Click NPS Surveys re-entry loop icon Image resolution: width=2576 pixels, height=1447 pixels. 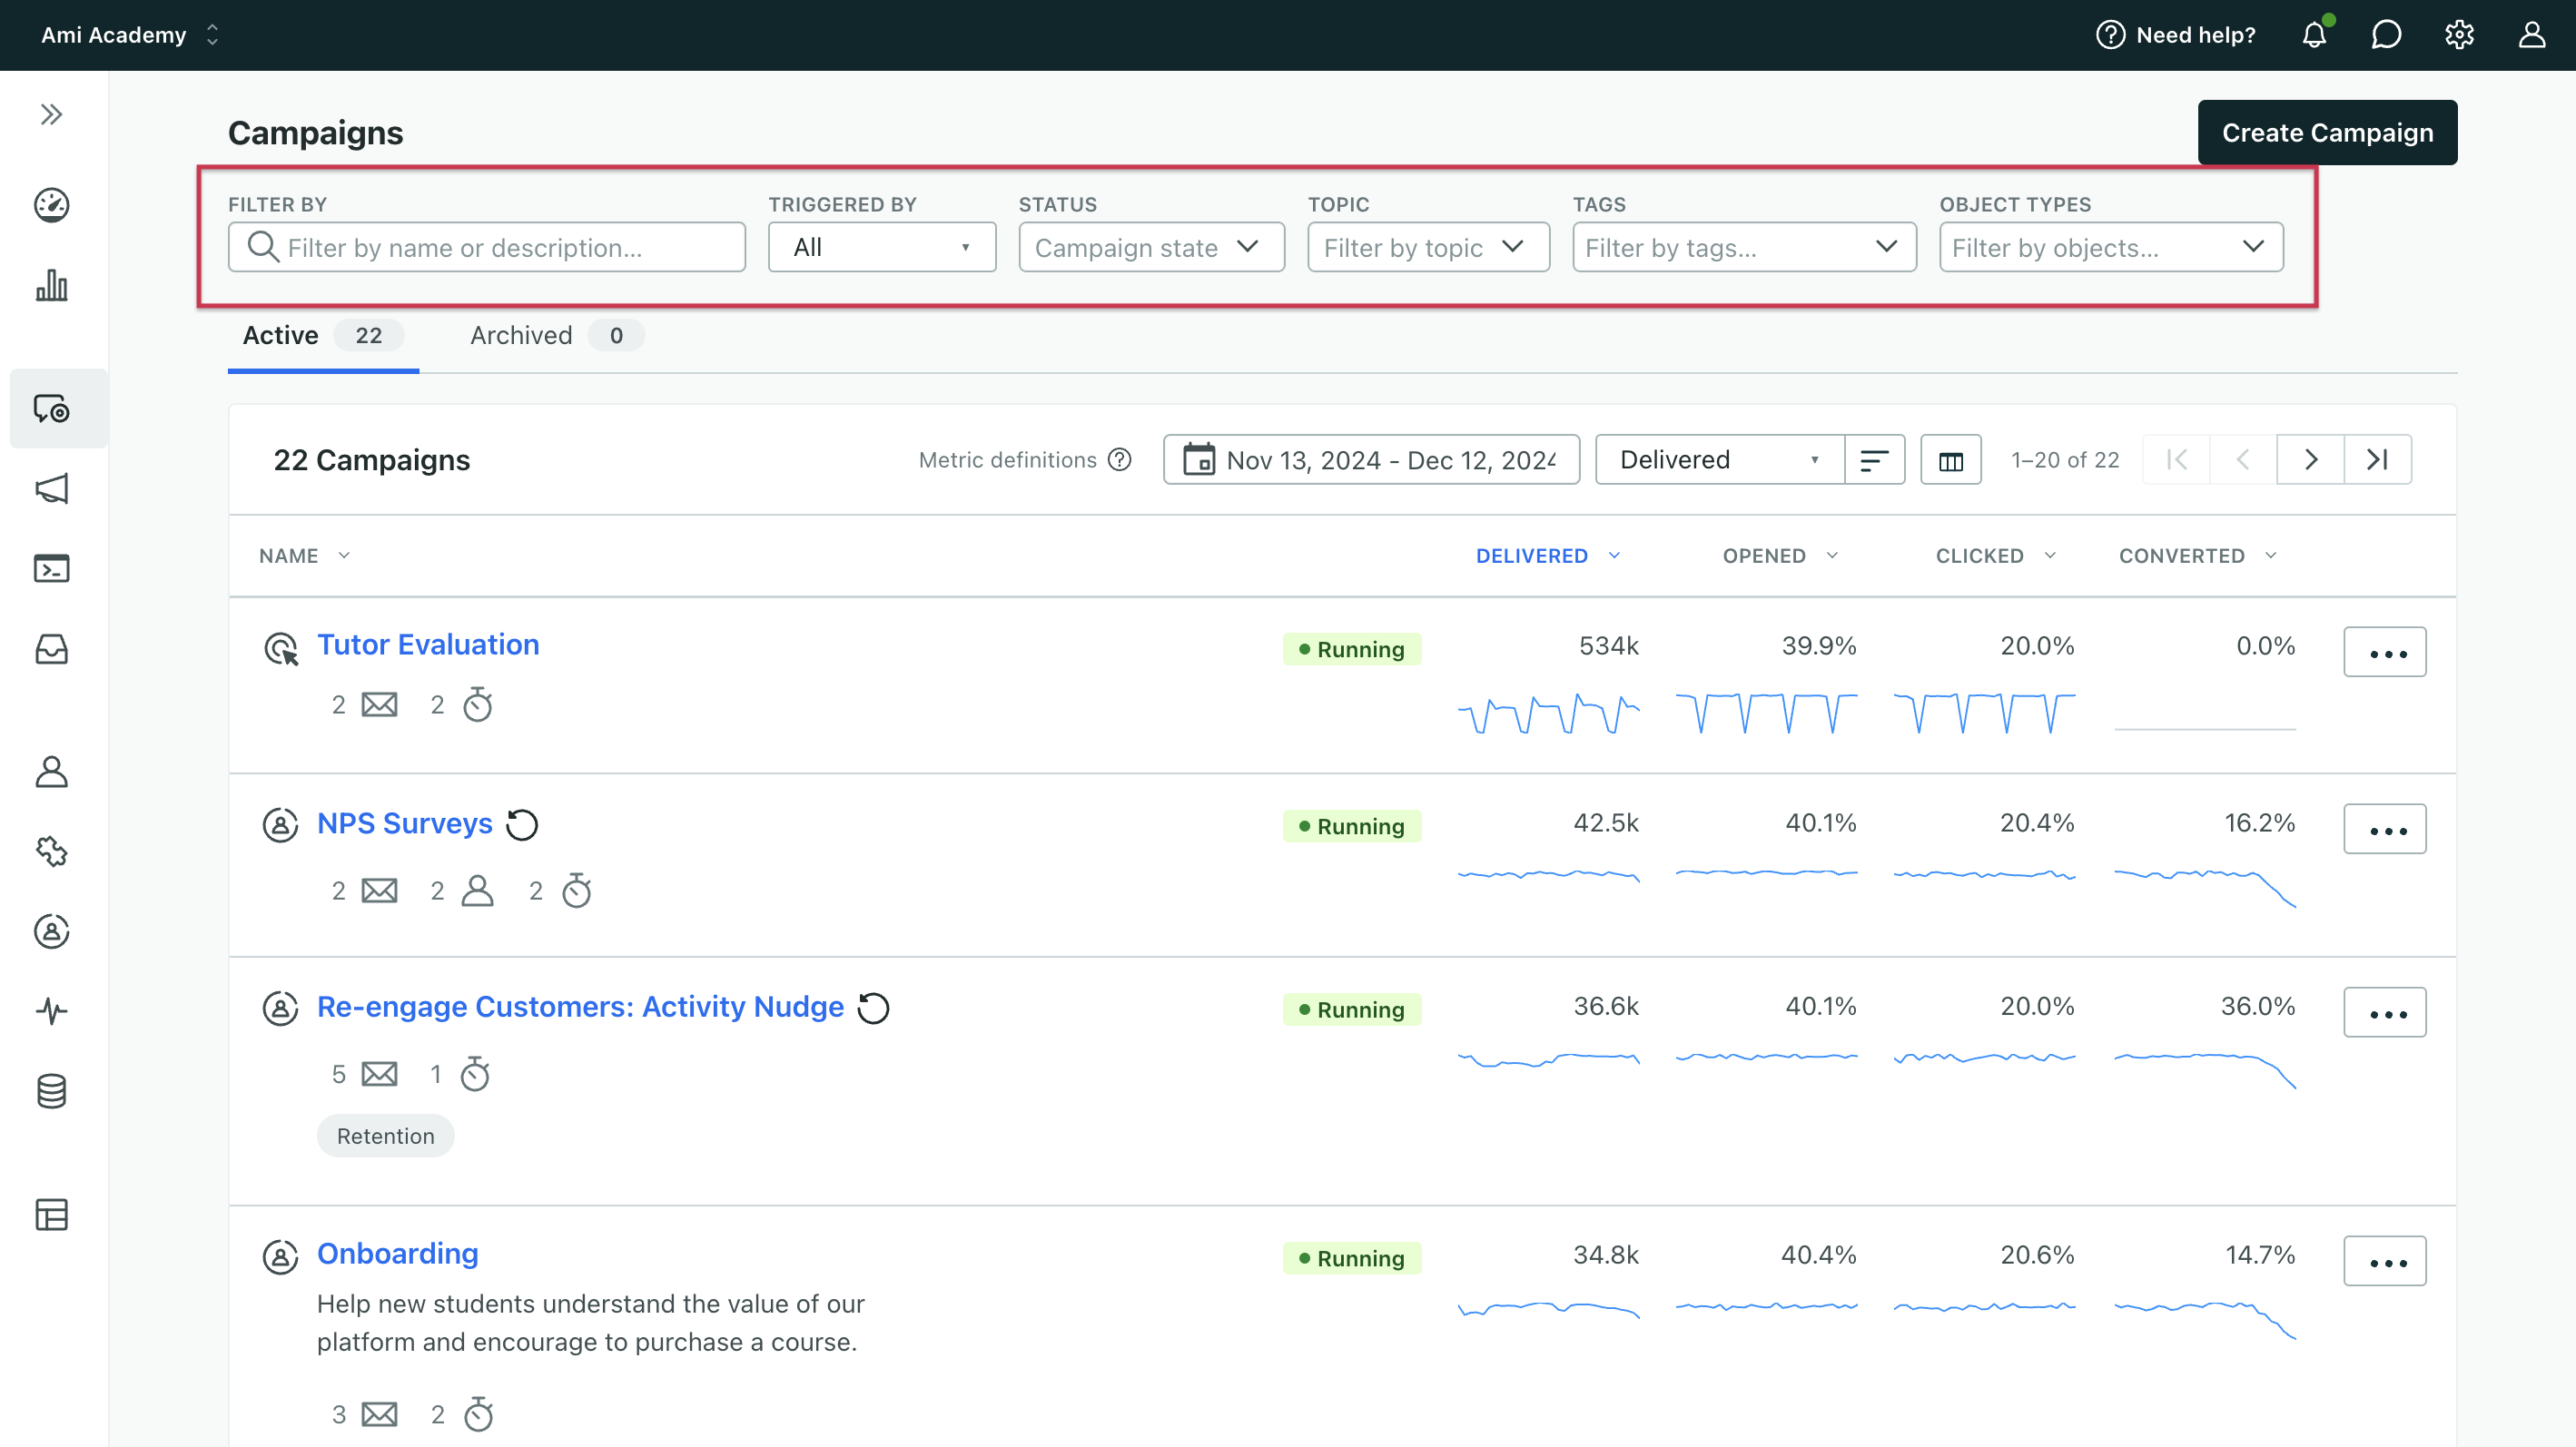coord(522,824)
